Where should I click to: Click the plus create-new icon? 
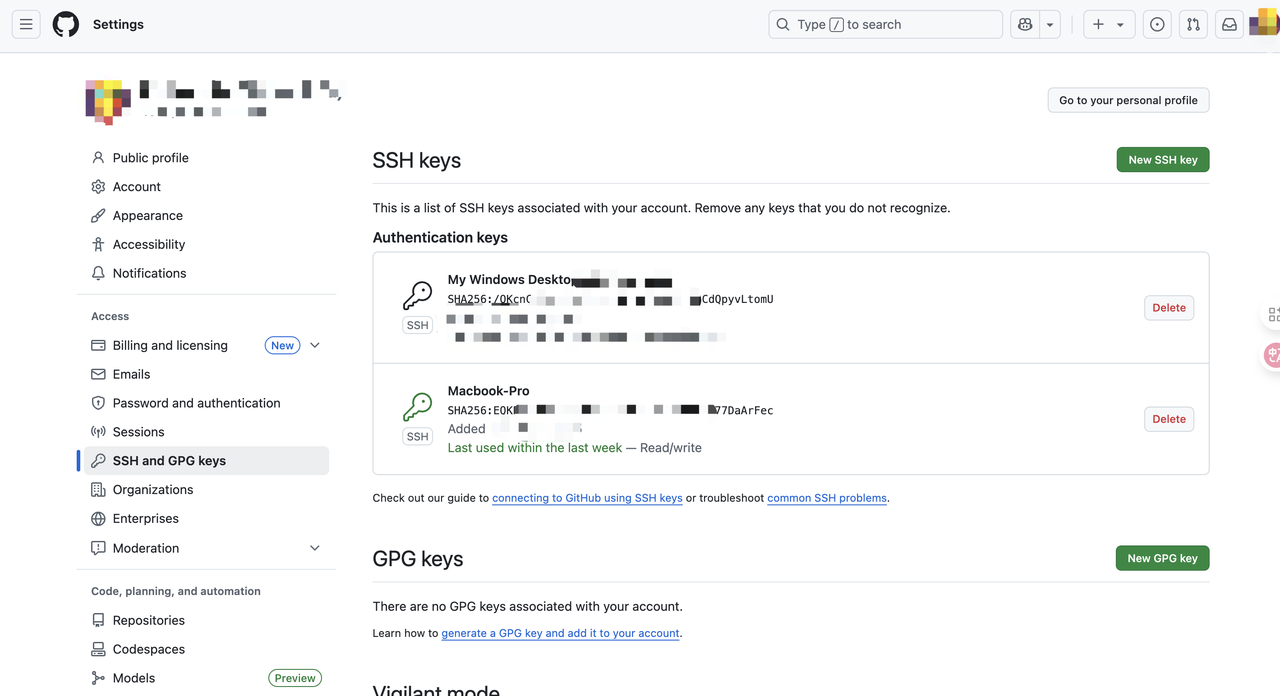coord(1099,24)
